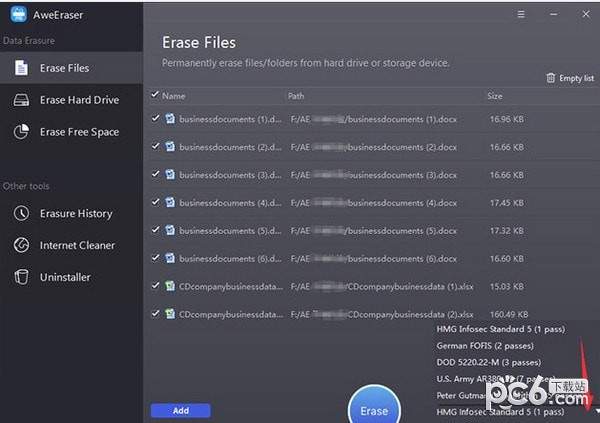
Task: Click the Empty list trash icon
Action: 550,78
